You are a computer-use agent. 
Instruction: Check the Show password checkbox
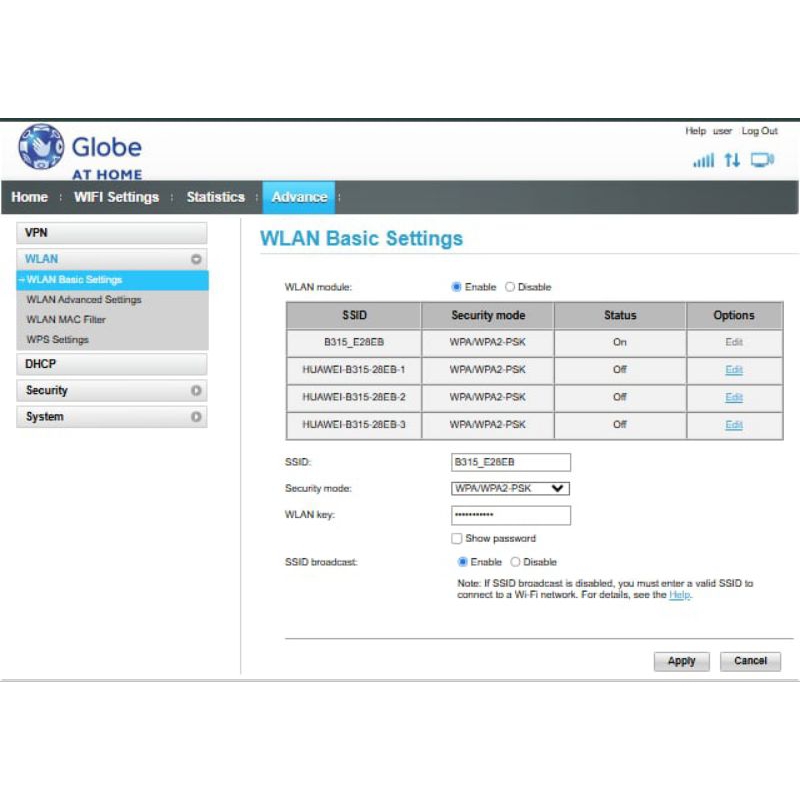pos(457,538)
